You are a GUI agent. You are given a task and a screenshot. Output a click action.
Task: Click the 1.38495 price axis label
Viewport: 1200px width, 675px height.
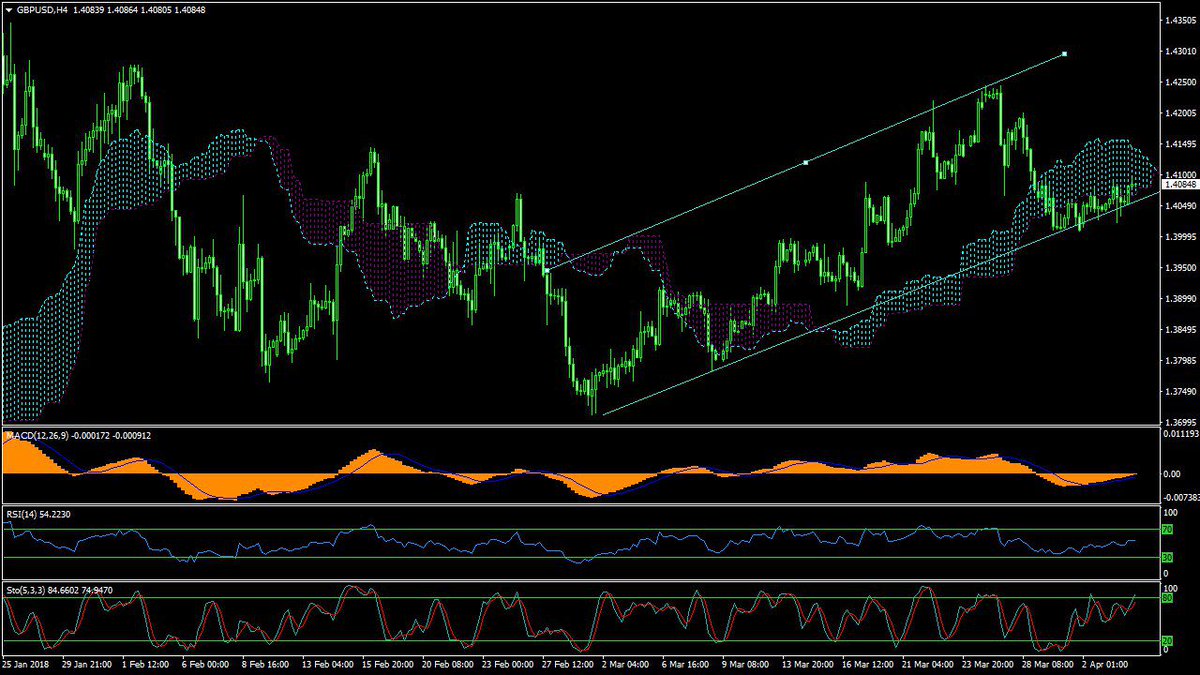tap(1180, 330)
